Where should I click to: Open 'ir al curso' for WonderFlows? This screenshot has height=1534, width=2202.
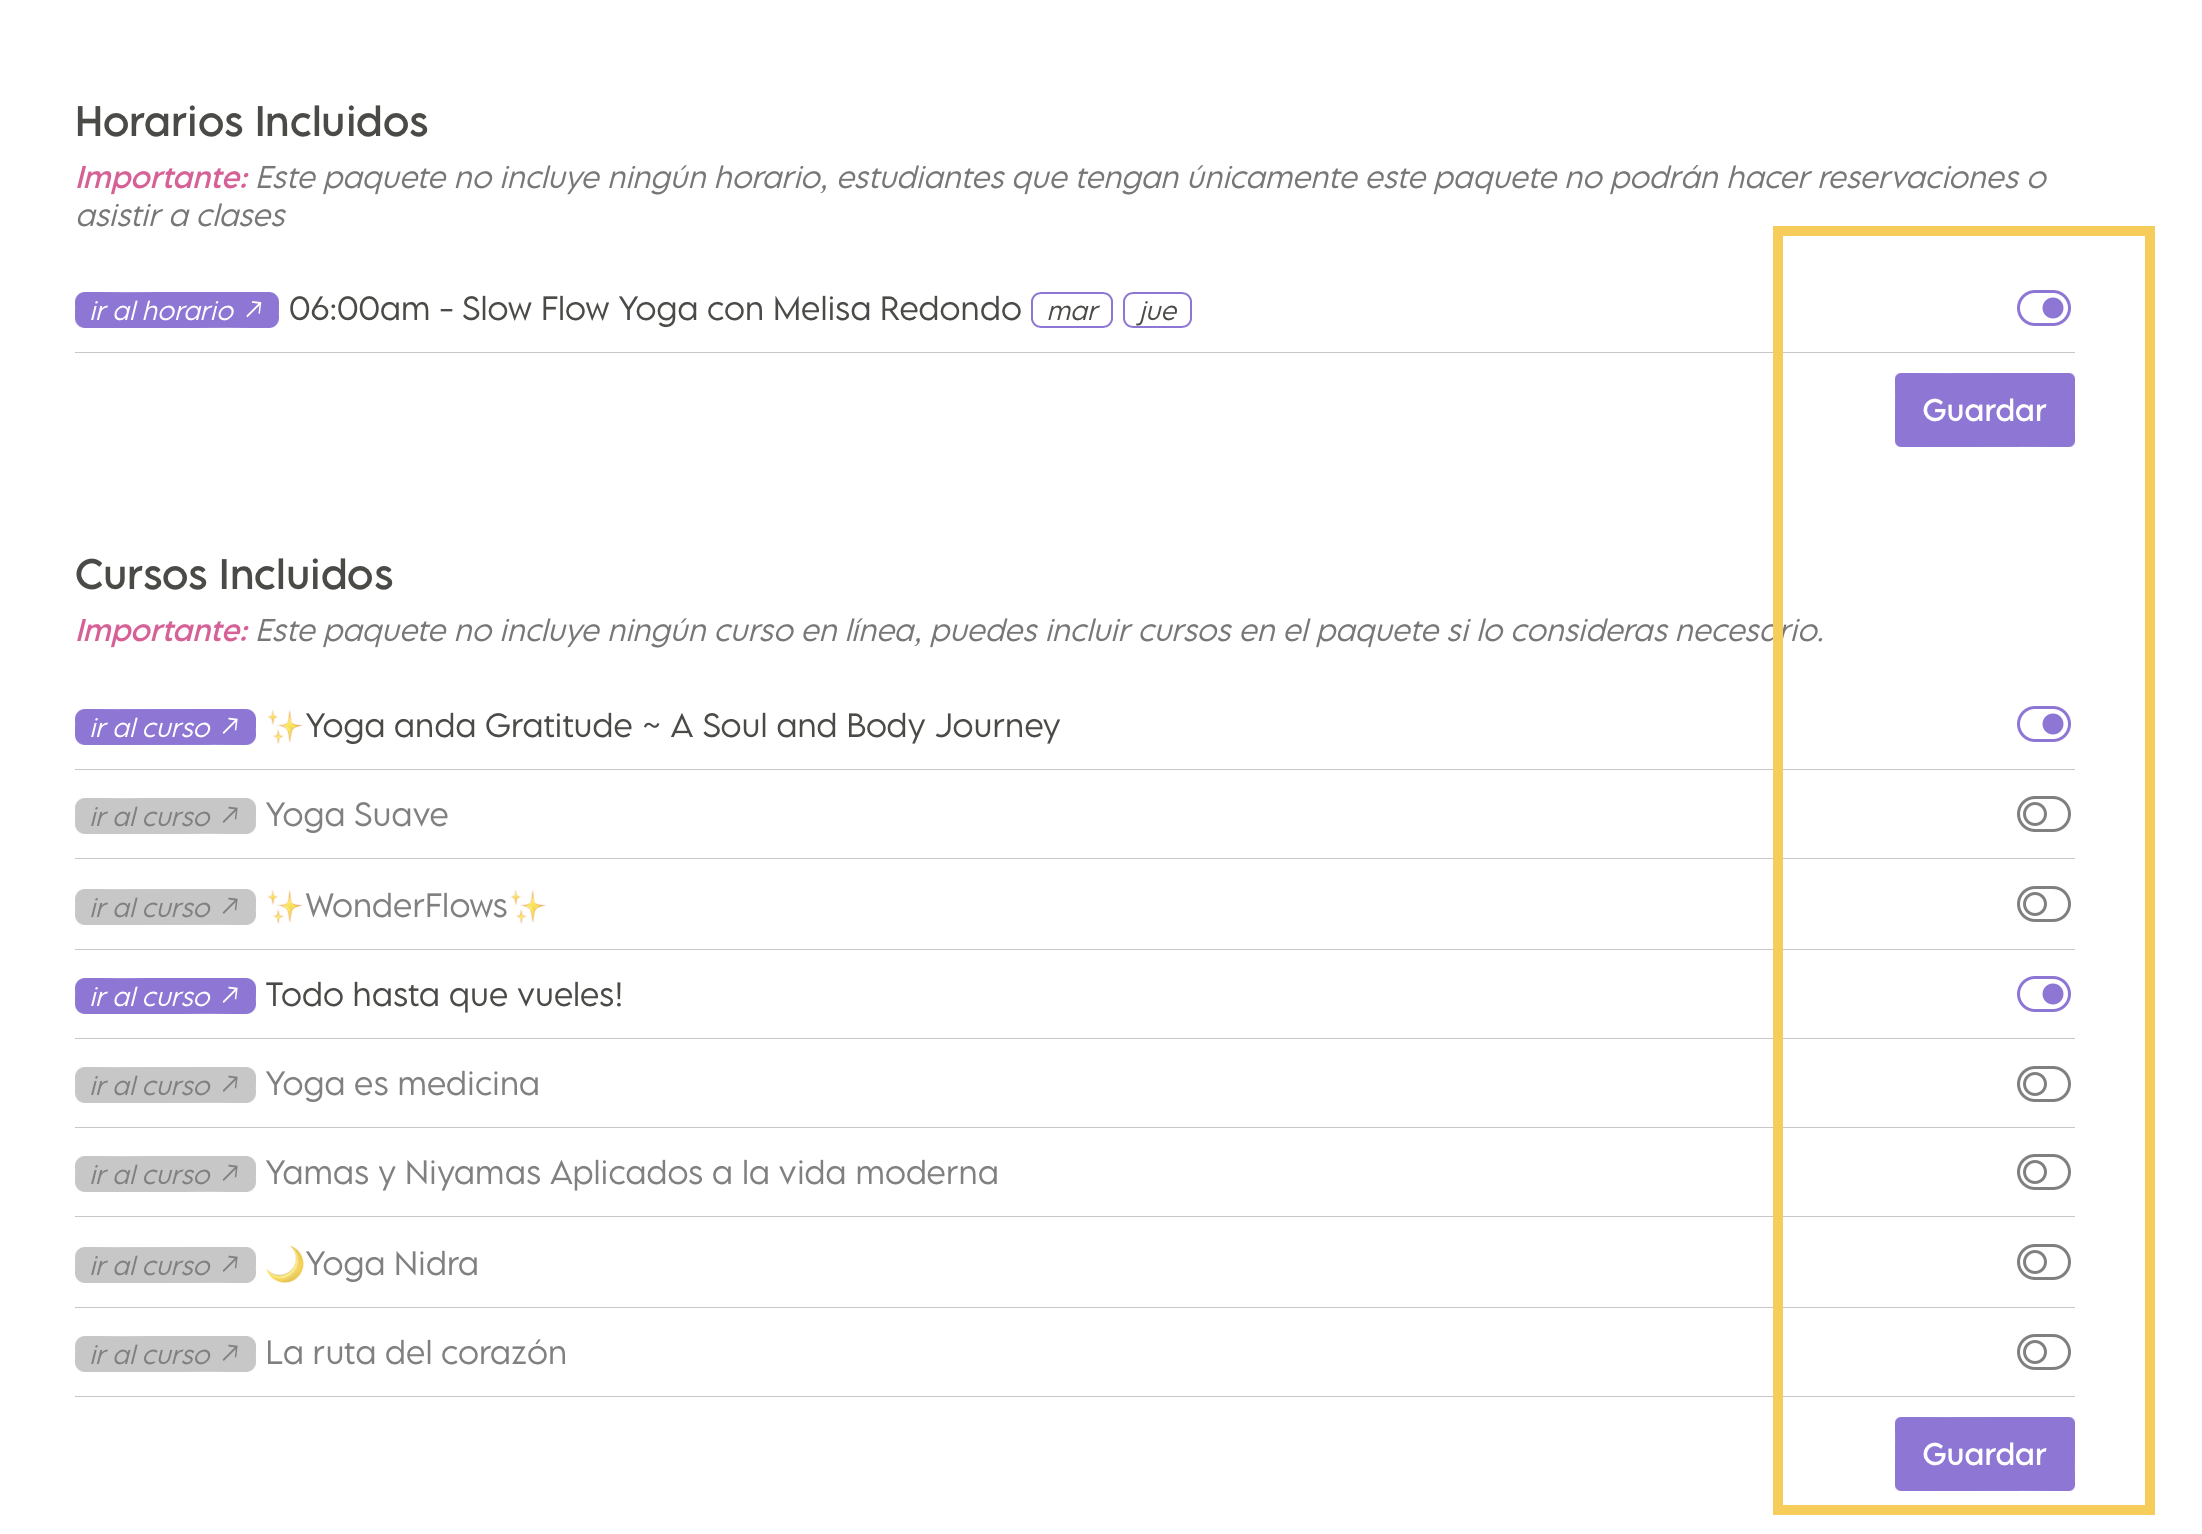coord(165,907)
